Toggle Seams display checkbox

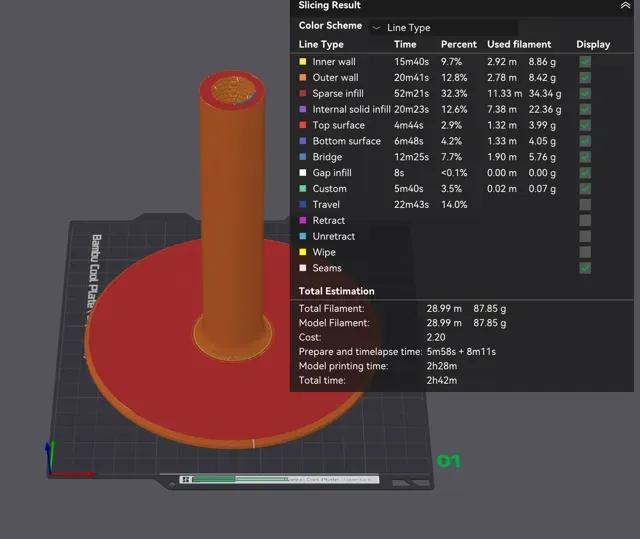[x=585, y=268]
